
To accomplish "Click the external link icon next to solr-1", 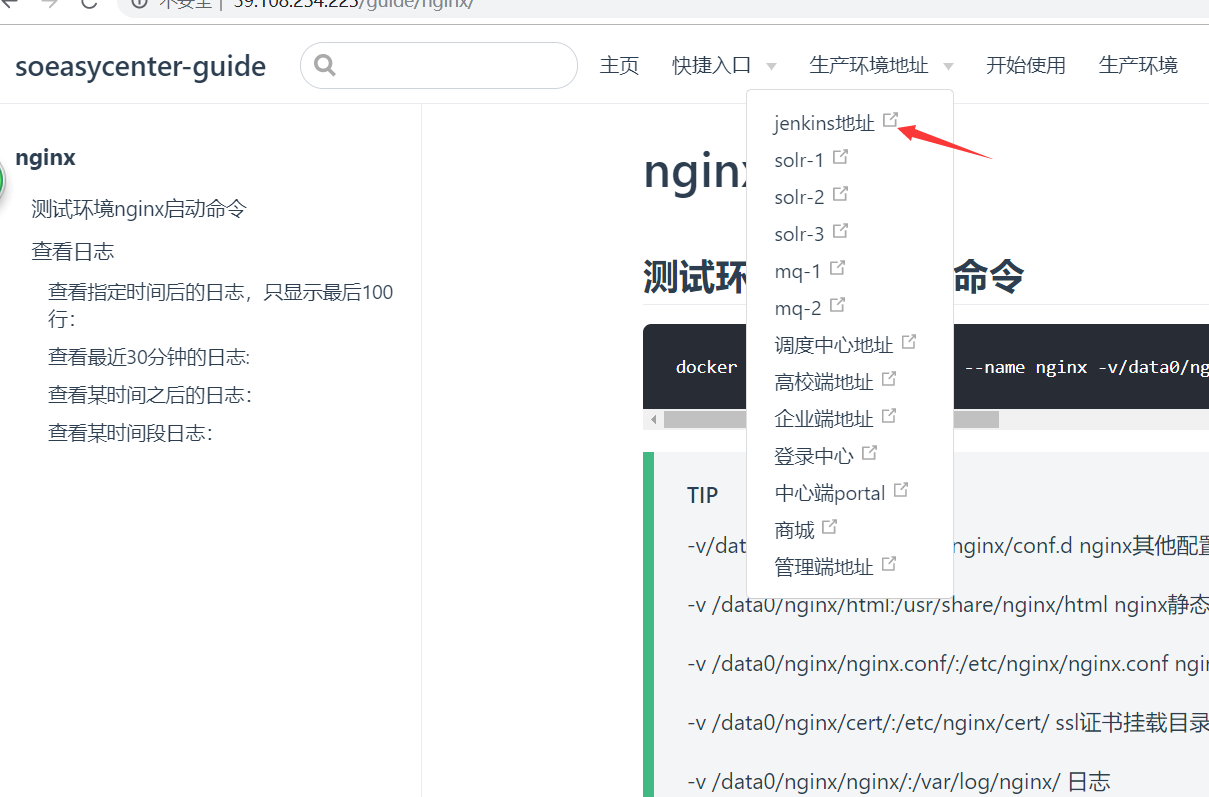I will [841, 157].
